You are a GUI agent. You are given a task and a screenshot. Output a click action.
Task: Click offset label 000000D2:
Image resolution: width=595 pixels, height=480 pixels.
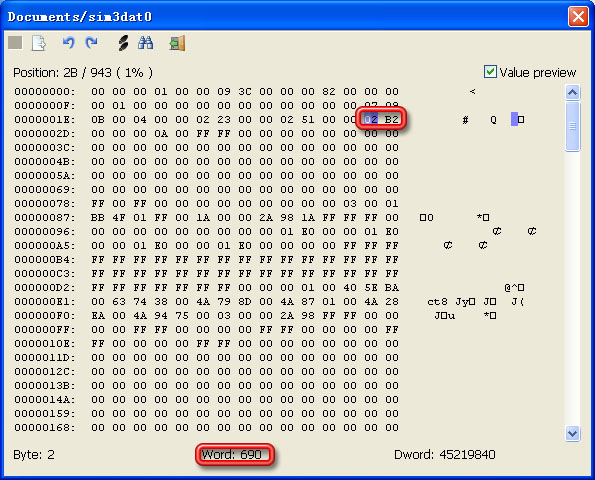pos(45,288)
